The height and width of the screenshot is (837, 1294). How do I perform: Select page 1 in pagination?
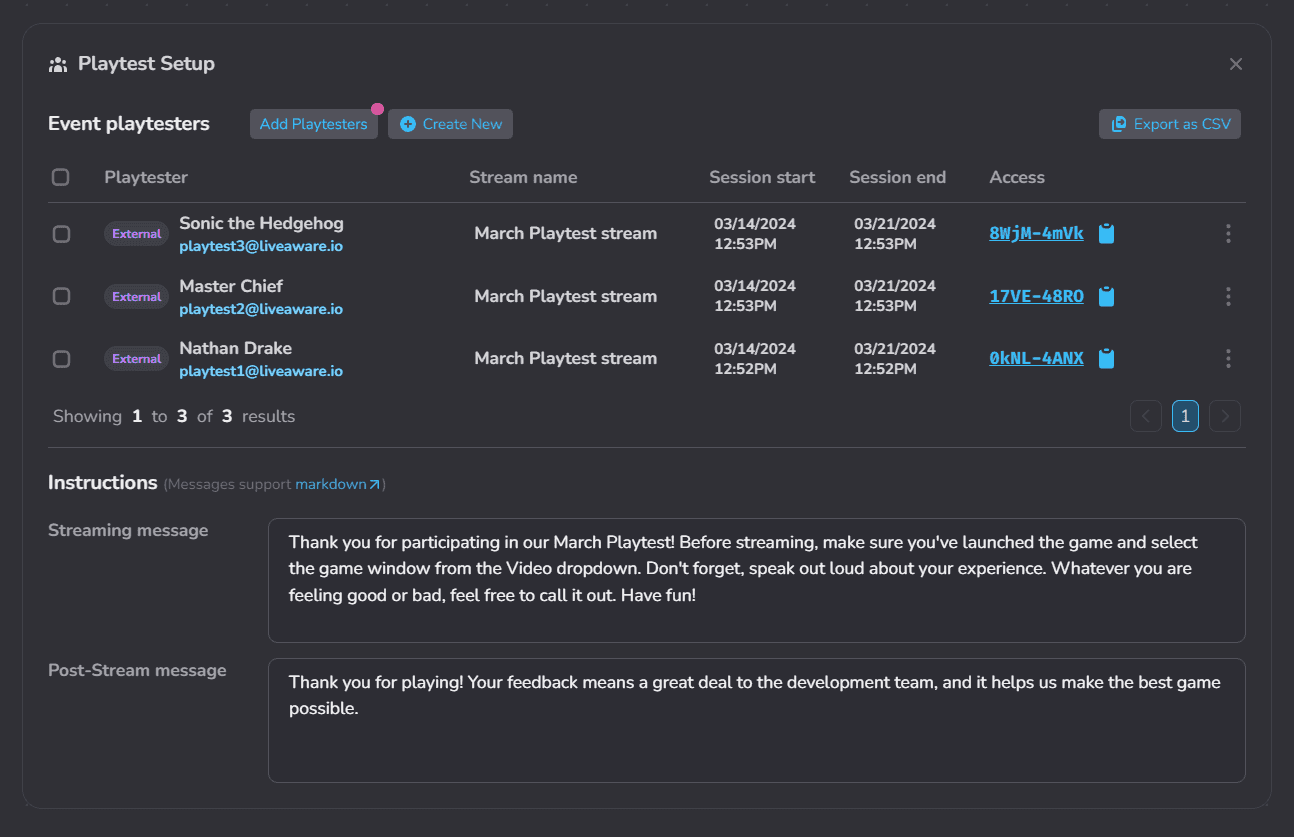coord(1185,416)
